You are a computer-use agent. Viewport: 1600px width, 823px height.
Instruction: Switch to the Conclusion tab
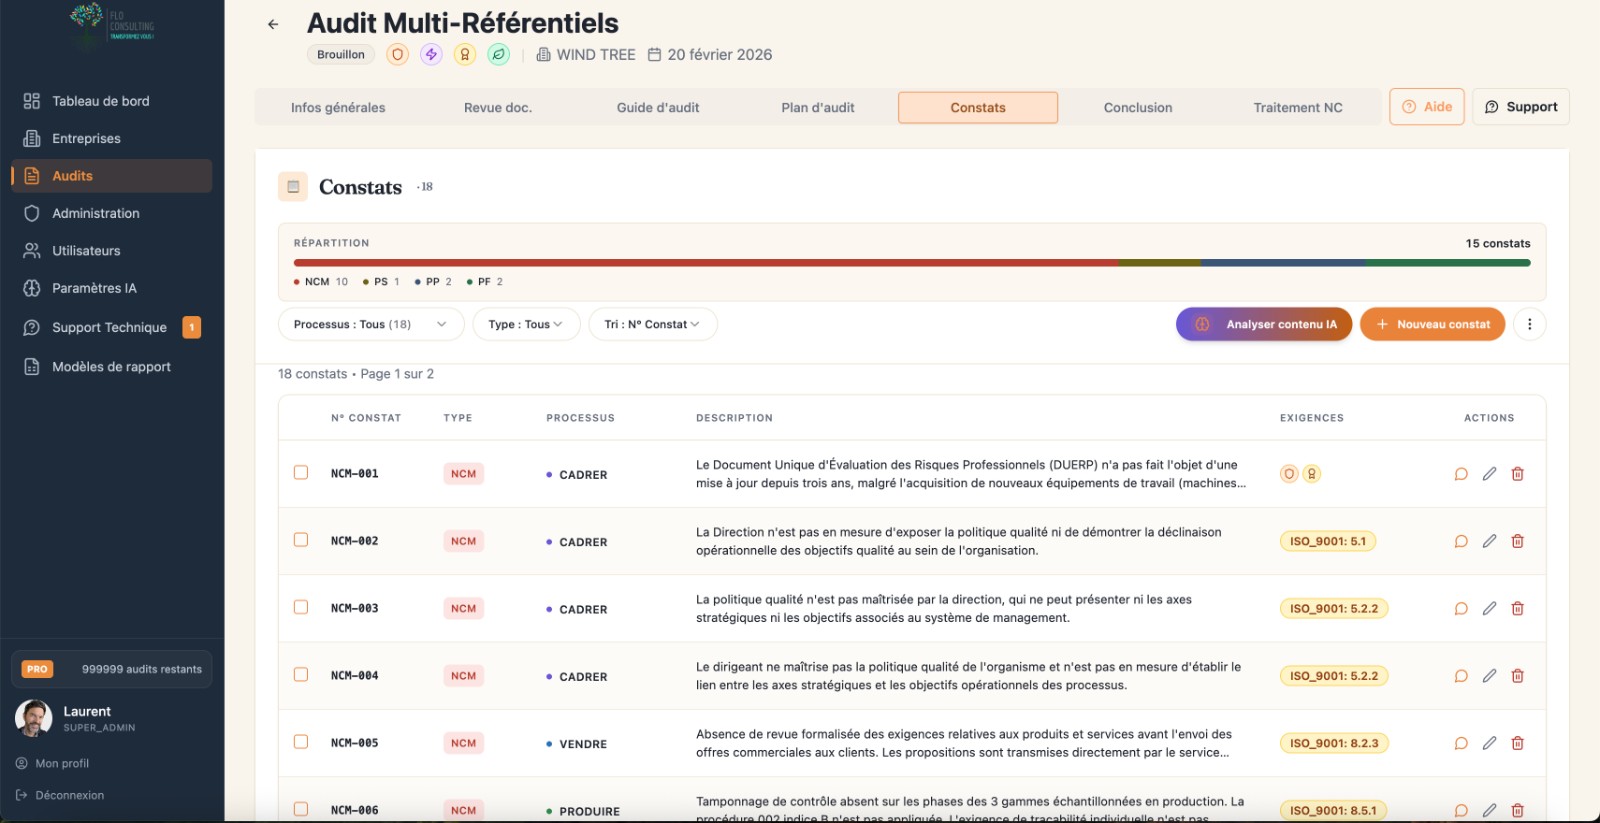click(x=1138, y=108)
